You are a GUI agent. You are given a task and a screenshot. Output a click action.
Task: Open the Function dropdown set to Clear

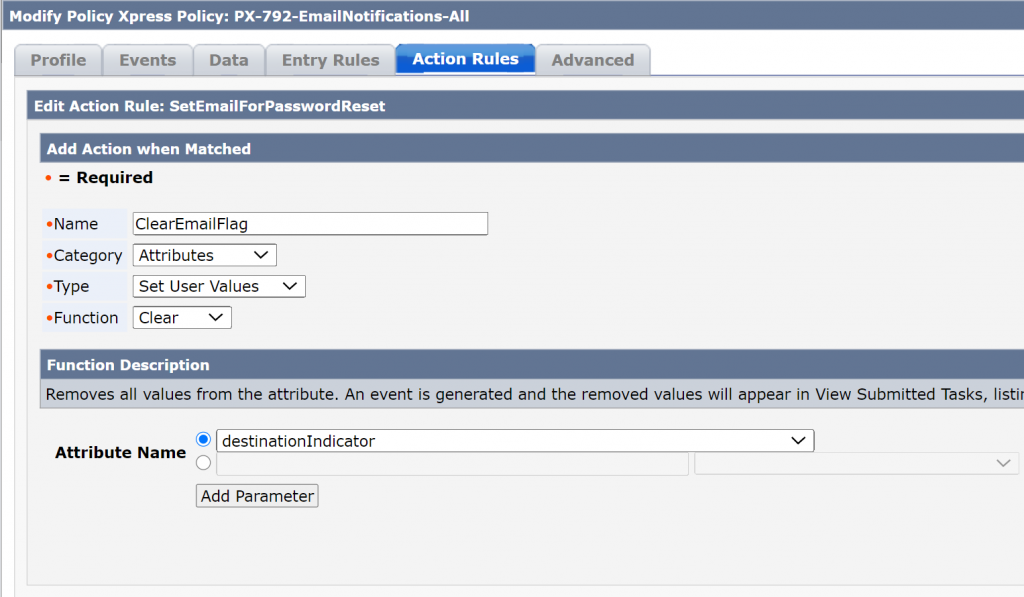182,317
